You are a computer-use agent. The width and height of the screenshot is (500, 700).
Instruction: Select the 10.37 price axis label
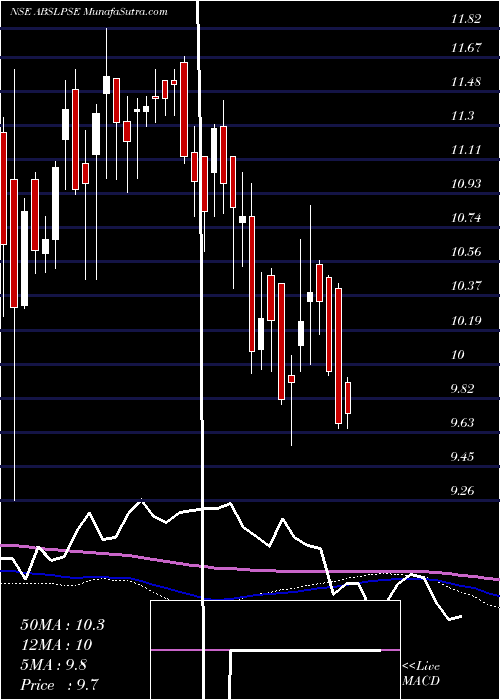466,286
